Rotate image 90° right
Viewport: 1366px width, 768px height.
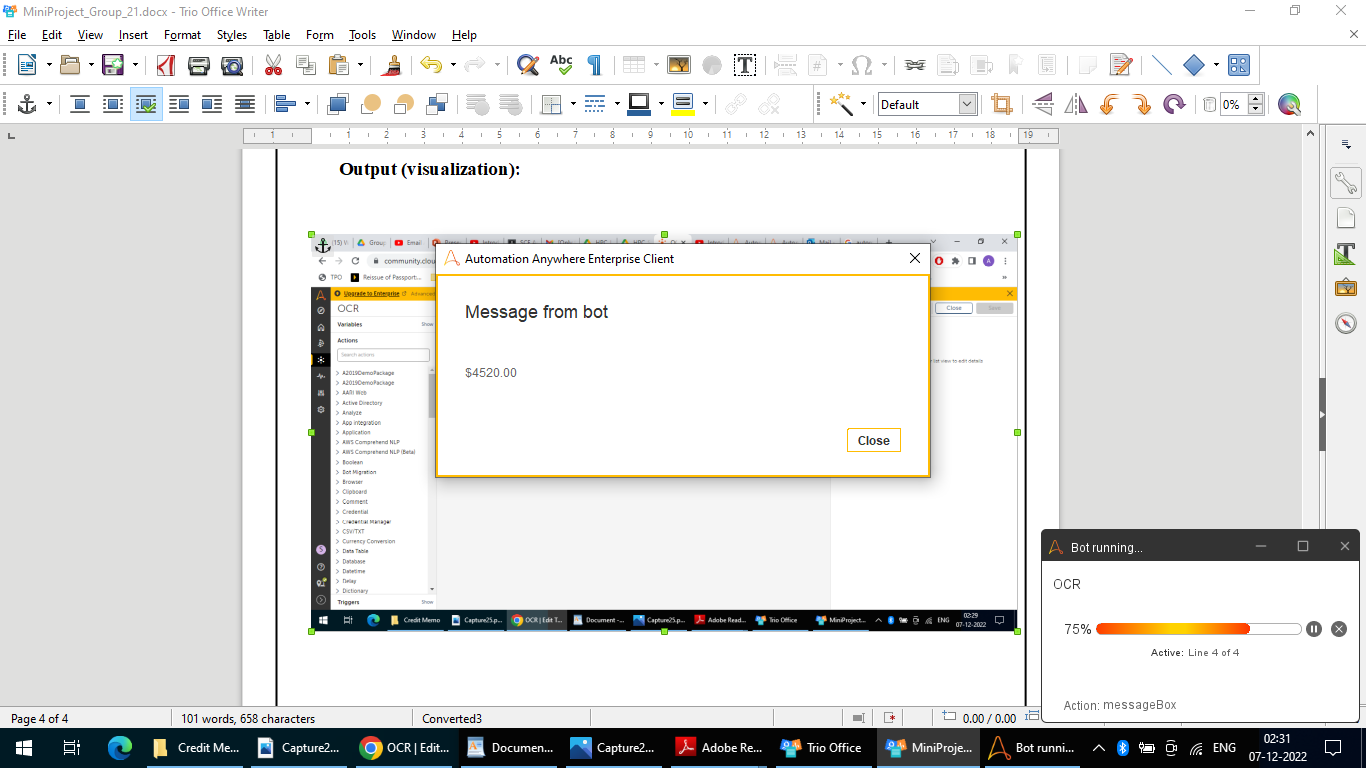tap(1141, 104)
